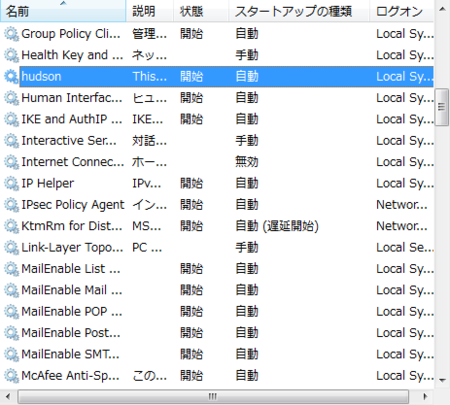The image size is (450, 405).
Task: Click the horizontal scrollbar thumb
Action: click(x=213, y=397)
